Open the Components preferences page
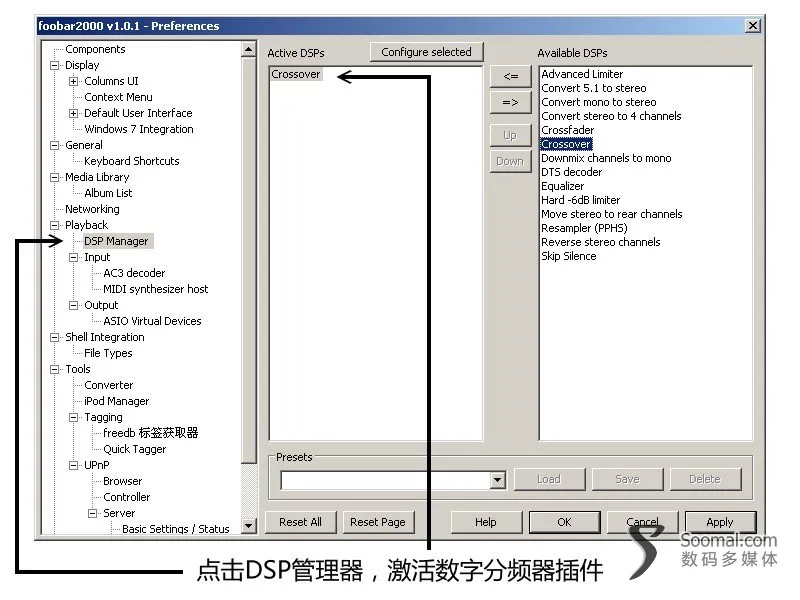 pyautogui.click(x=95, y=49)
